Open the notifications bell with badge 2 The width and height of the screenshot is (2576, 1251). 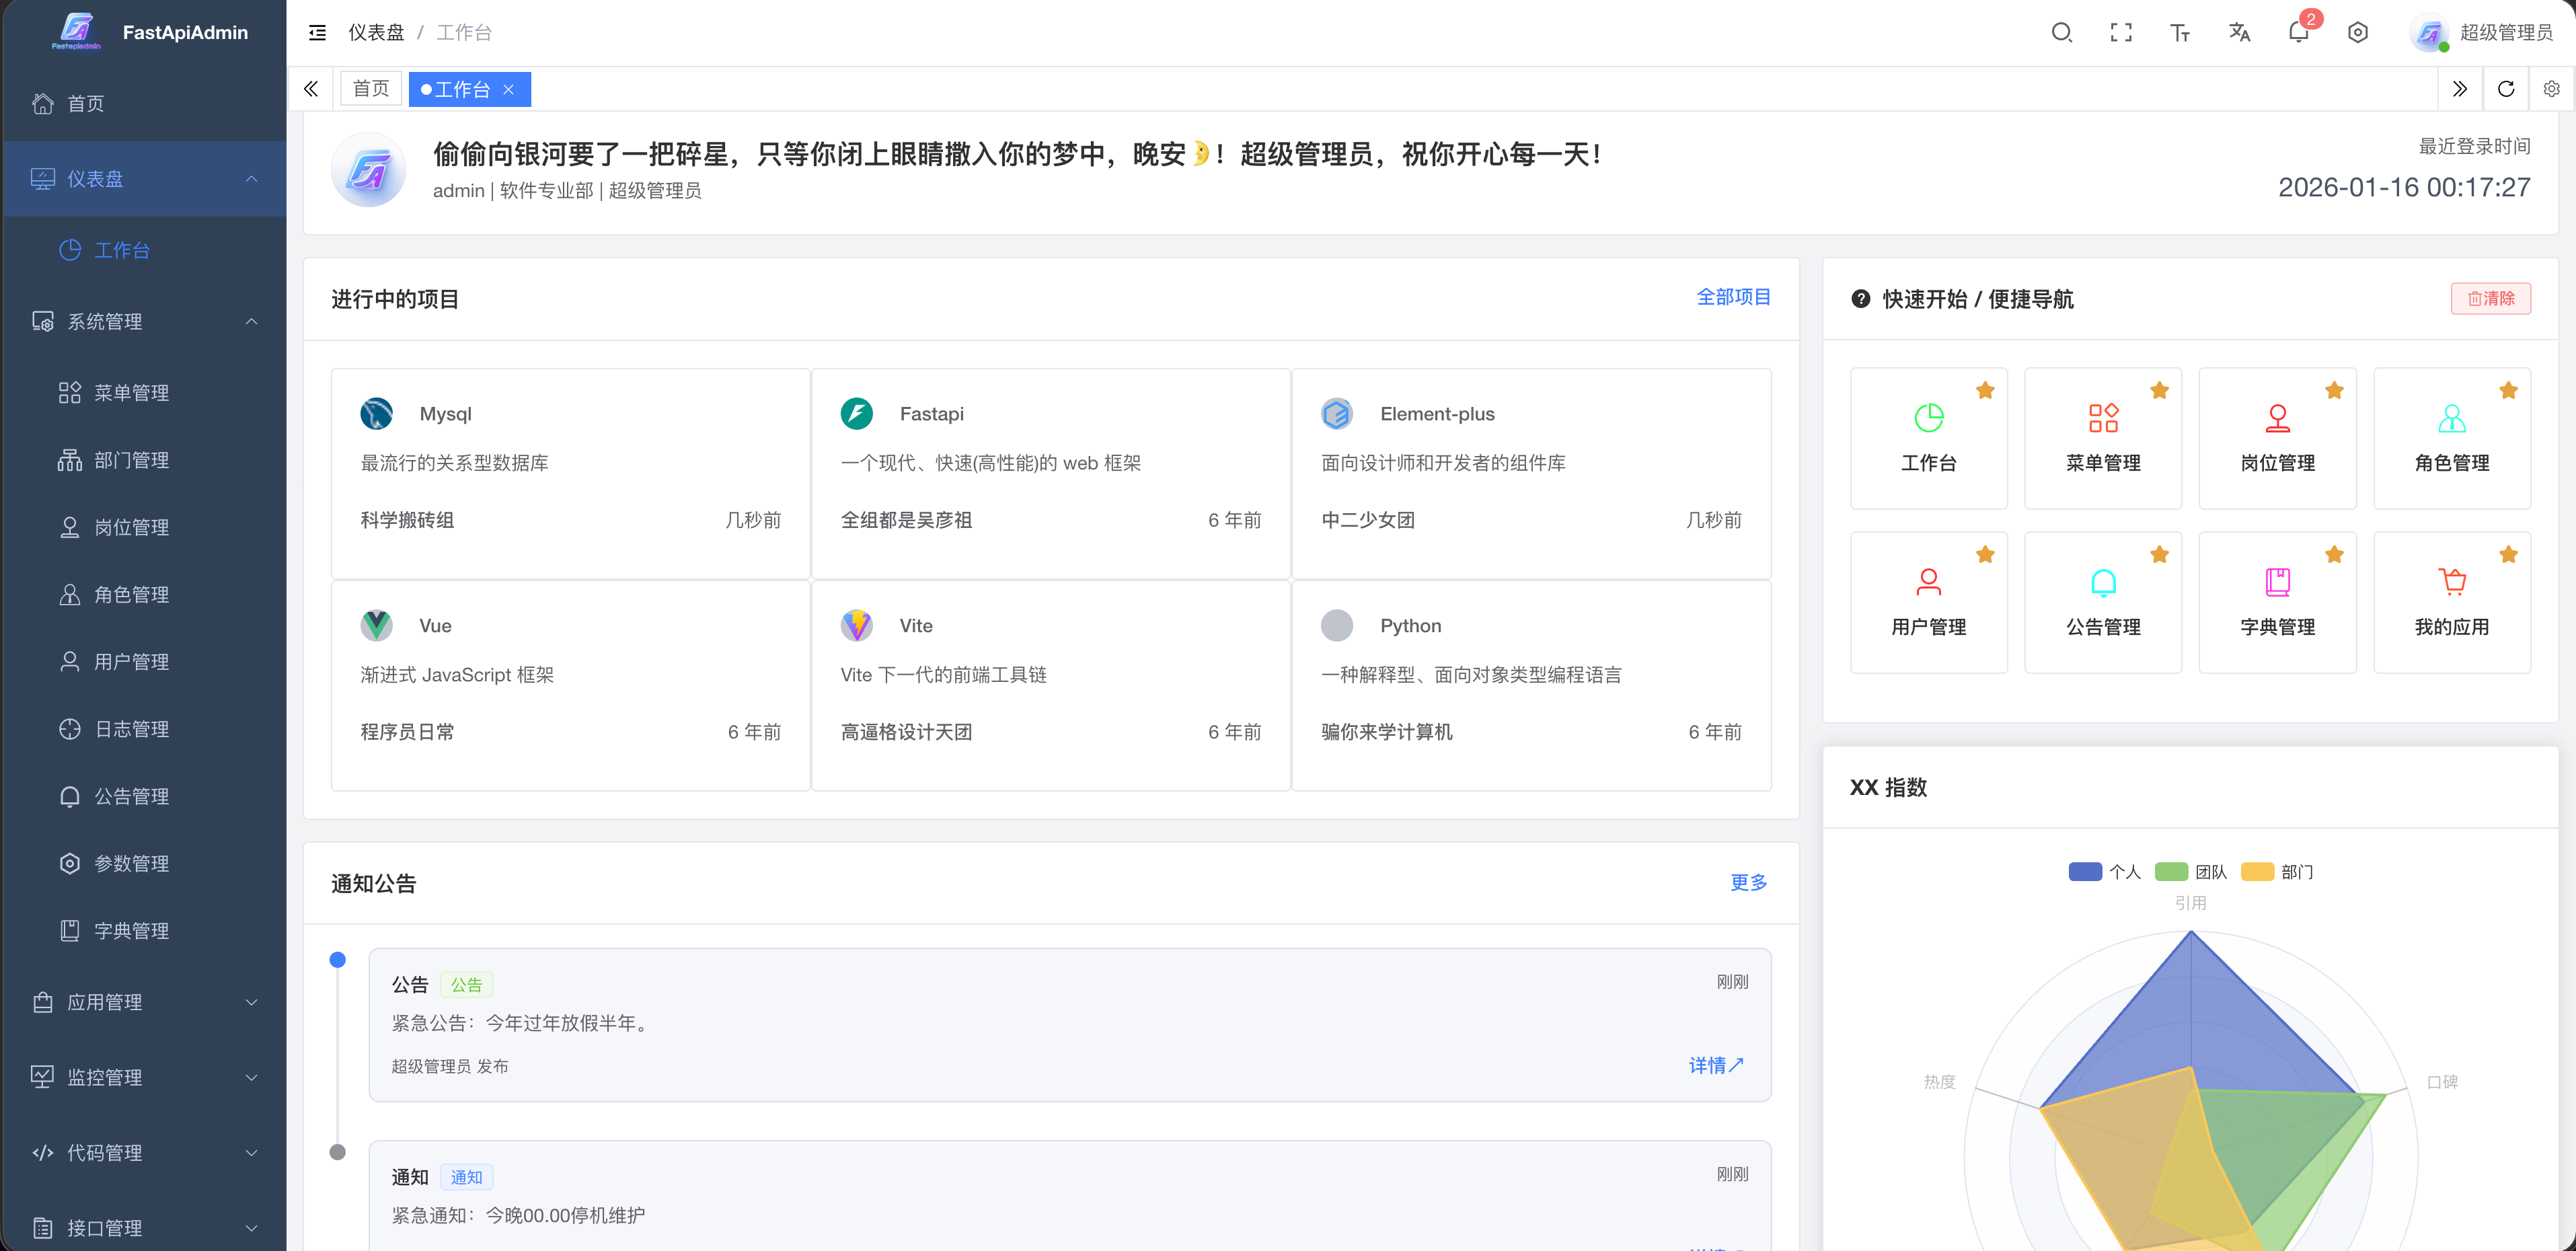2297,32
